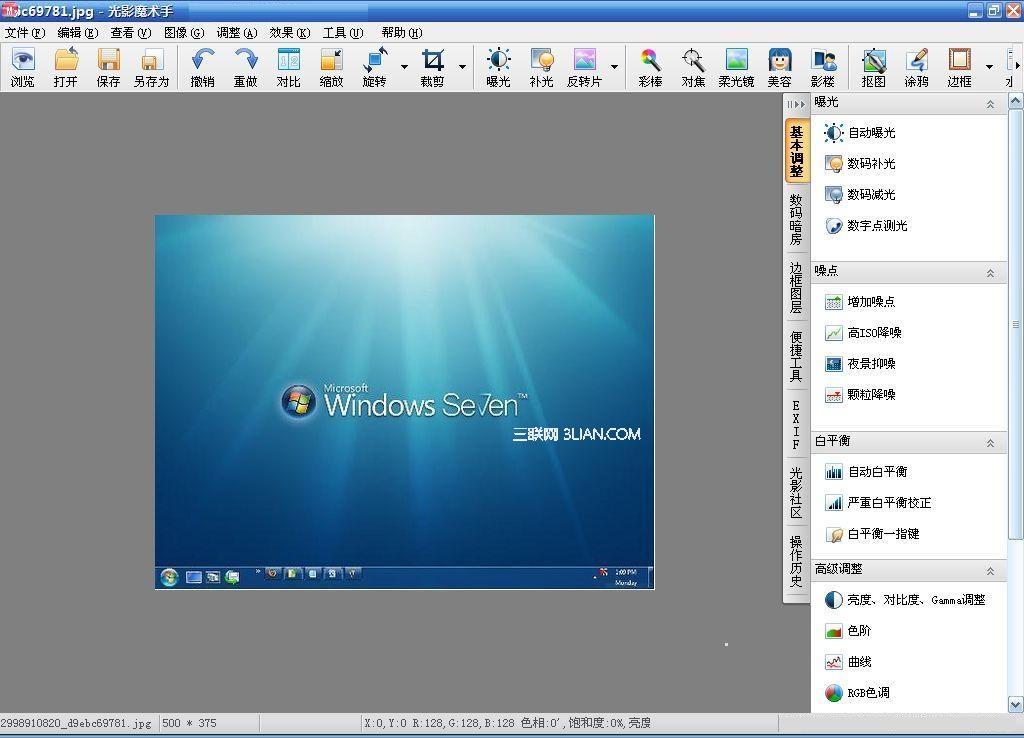
Task: Switch to EXIF side tab
Action: point(796,425)
